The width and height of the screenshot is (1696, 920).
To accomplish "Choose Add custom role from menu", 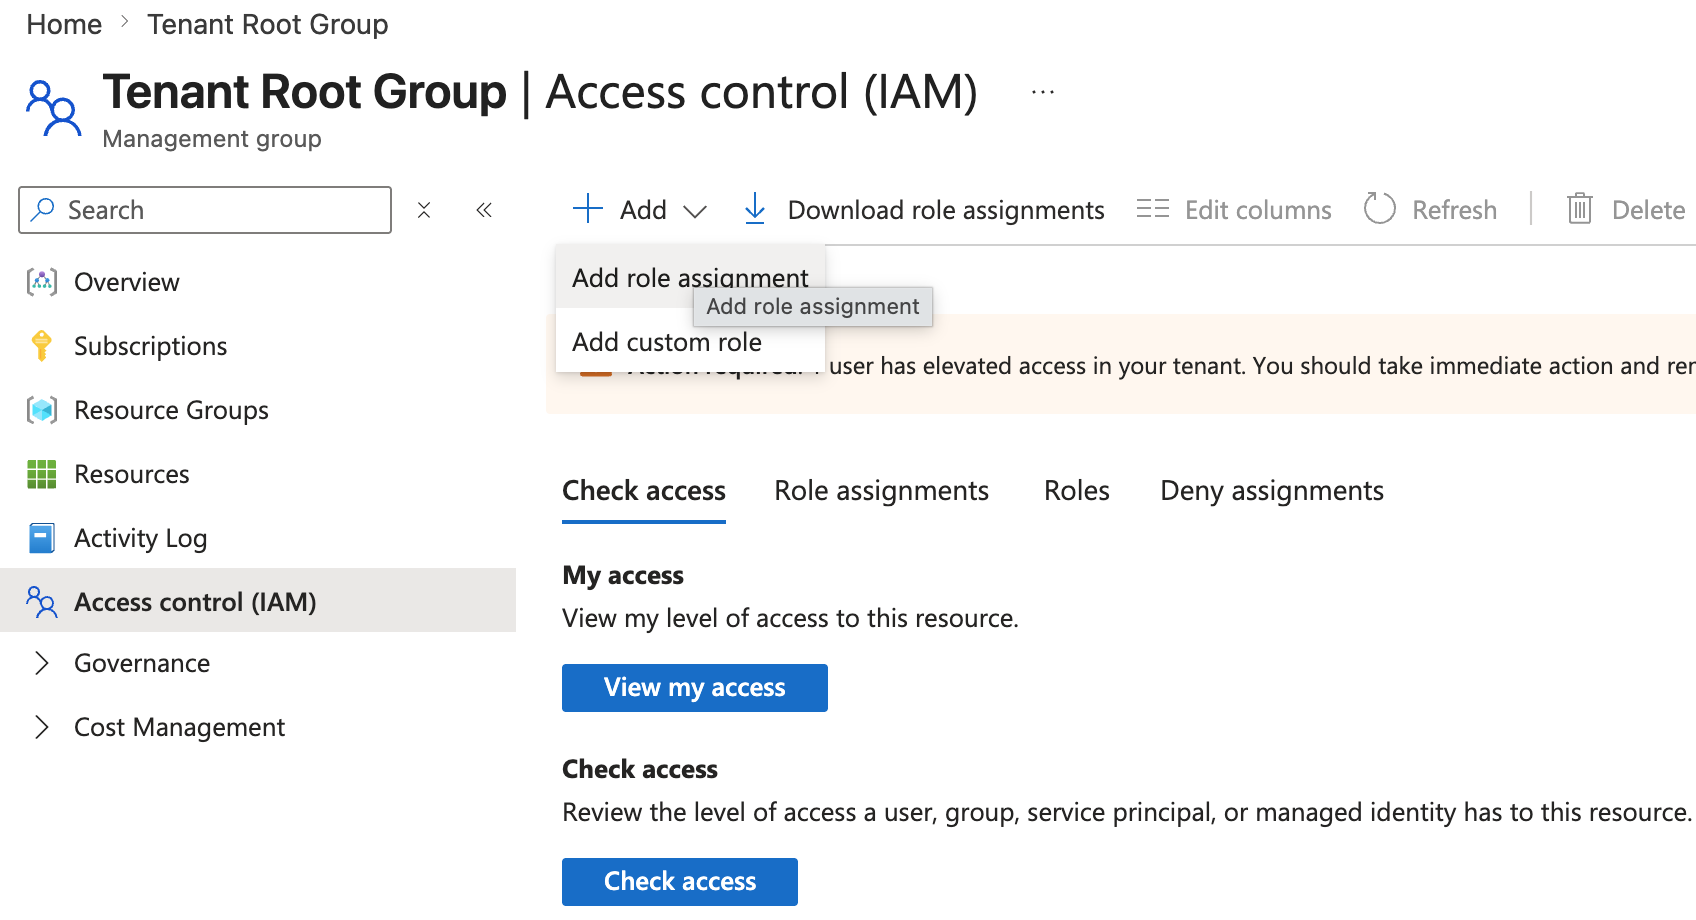I will [690, 341].
